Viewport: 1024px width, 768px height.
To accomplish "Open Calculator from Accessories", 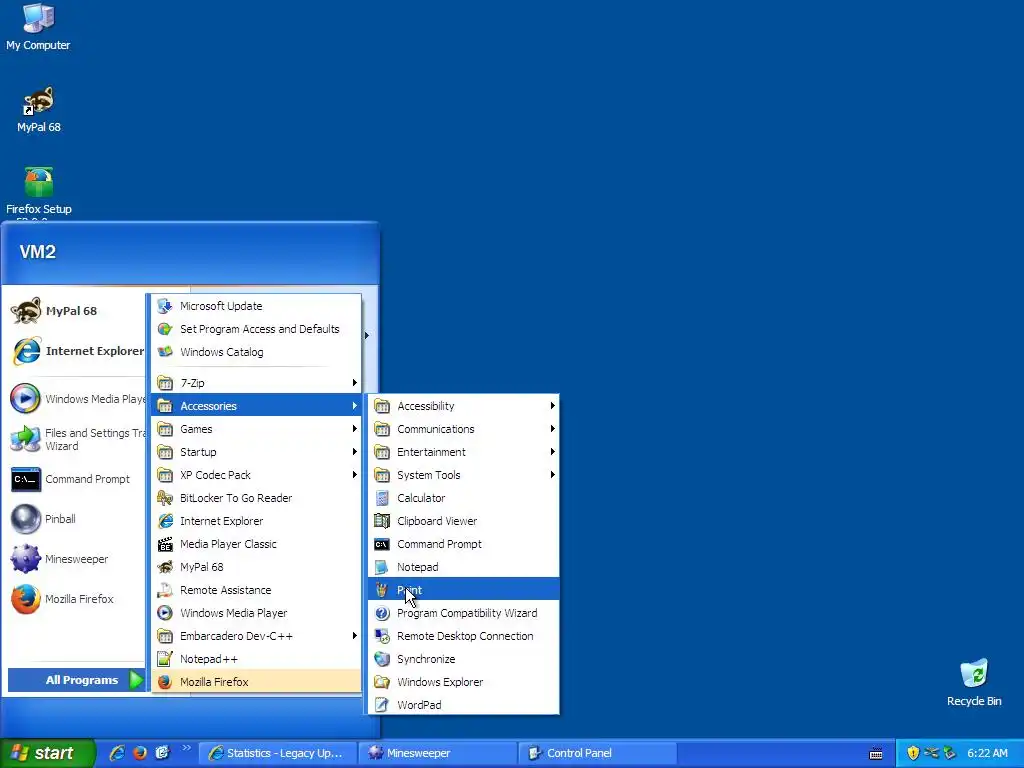I will click(x=464, y=498).
